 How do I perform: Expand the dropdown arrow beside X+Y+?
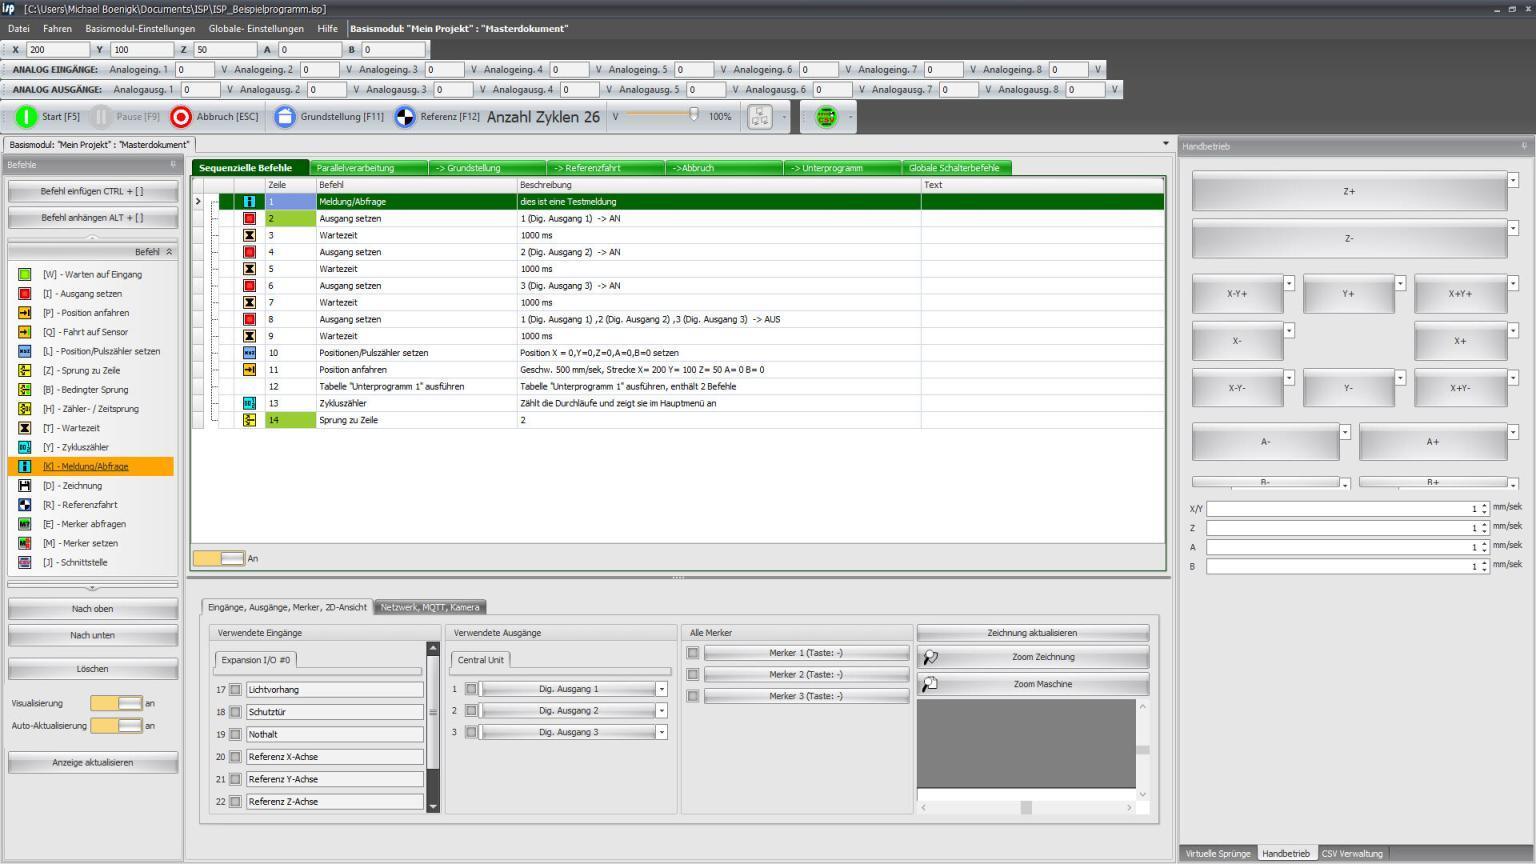pyautogui.click(x=1512, y=284)
